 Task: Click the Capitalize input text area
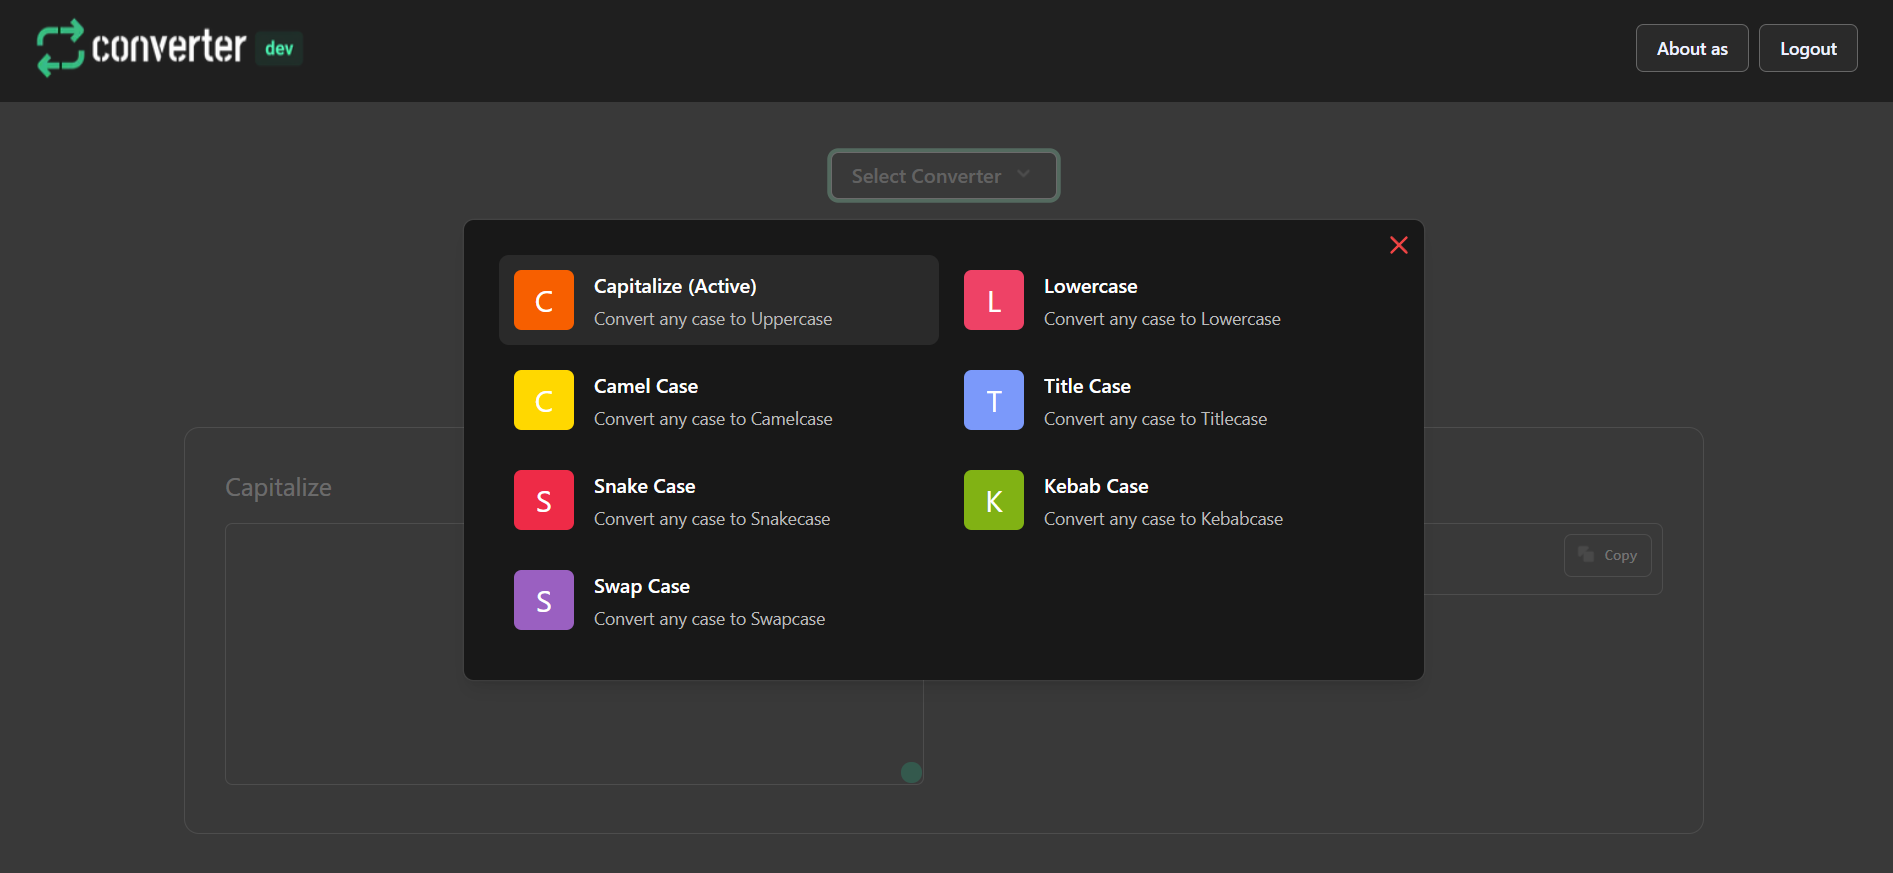[574, 654]
